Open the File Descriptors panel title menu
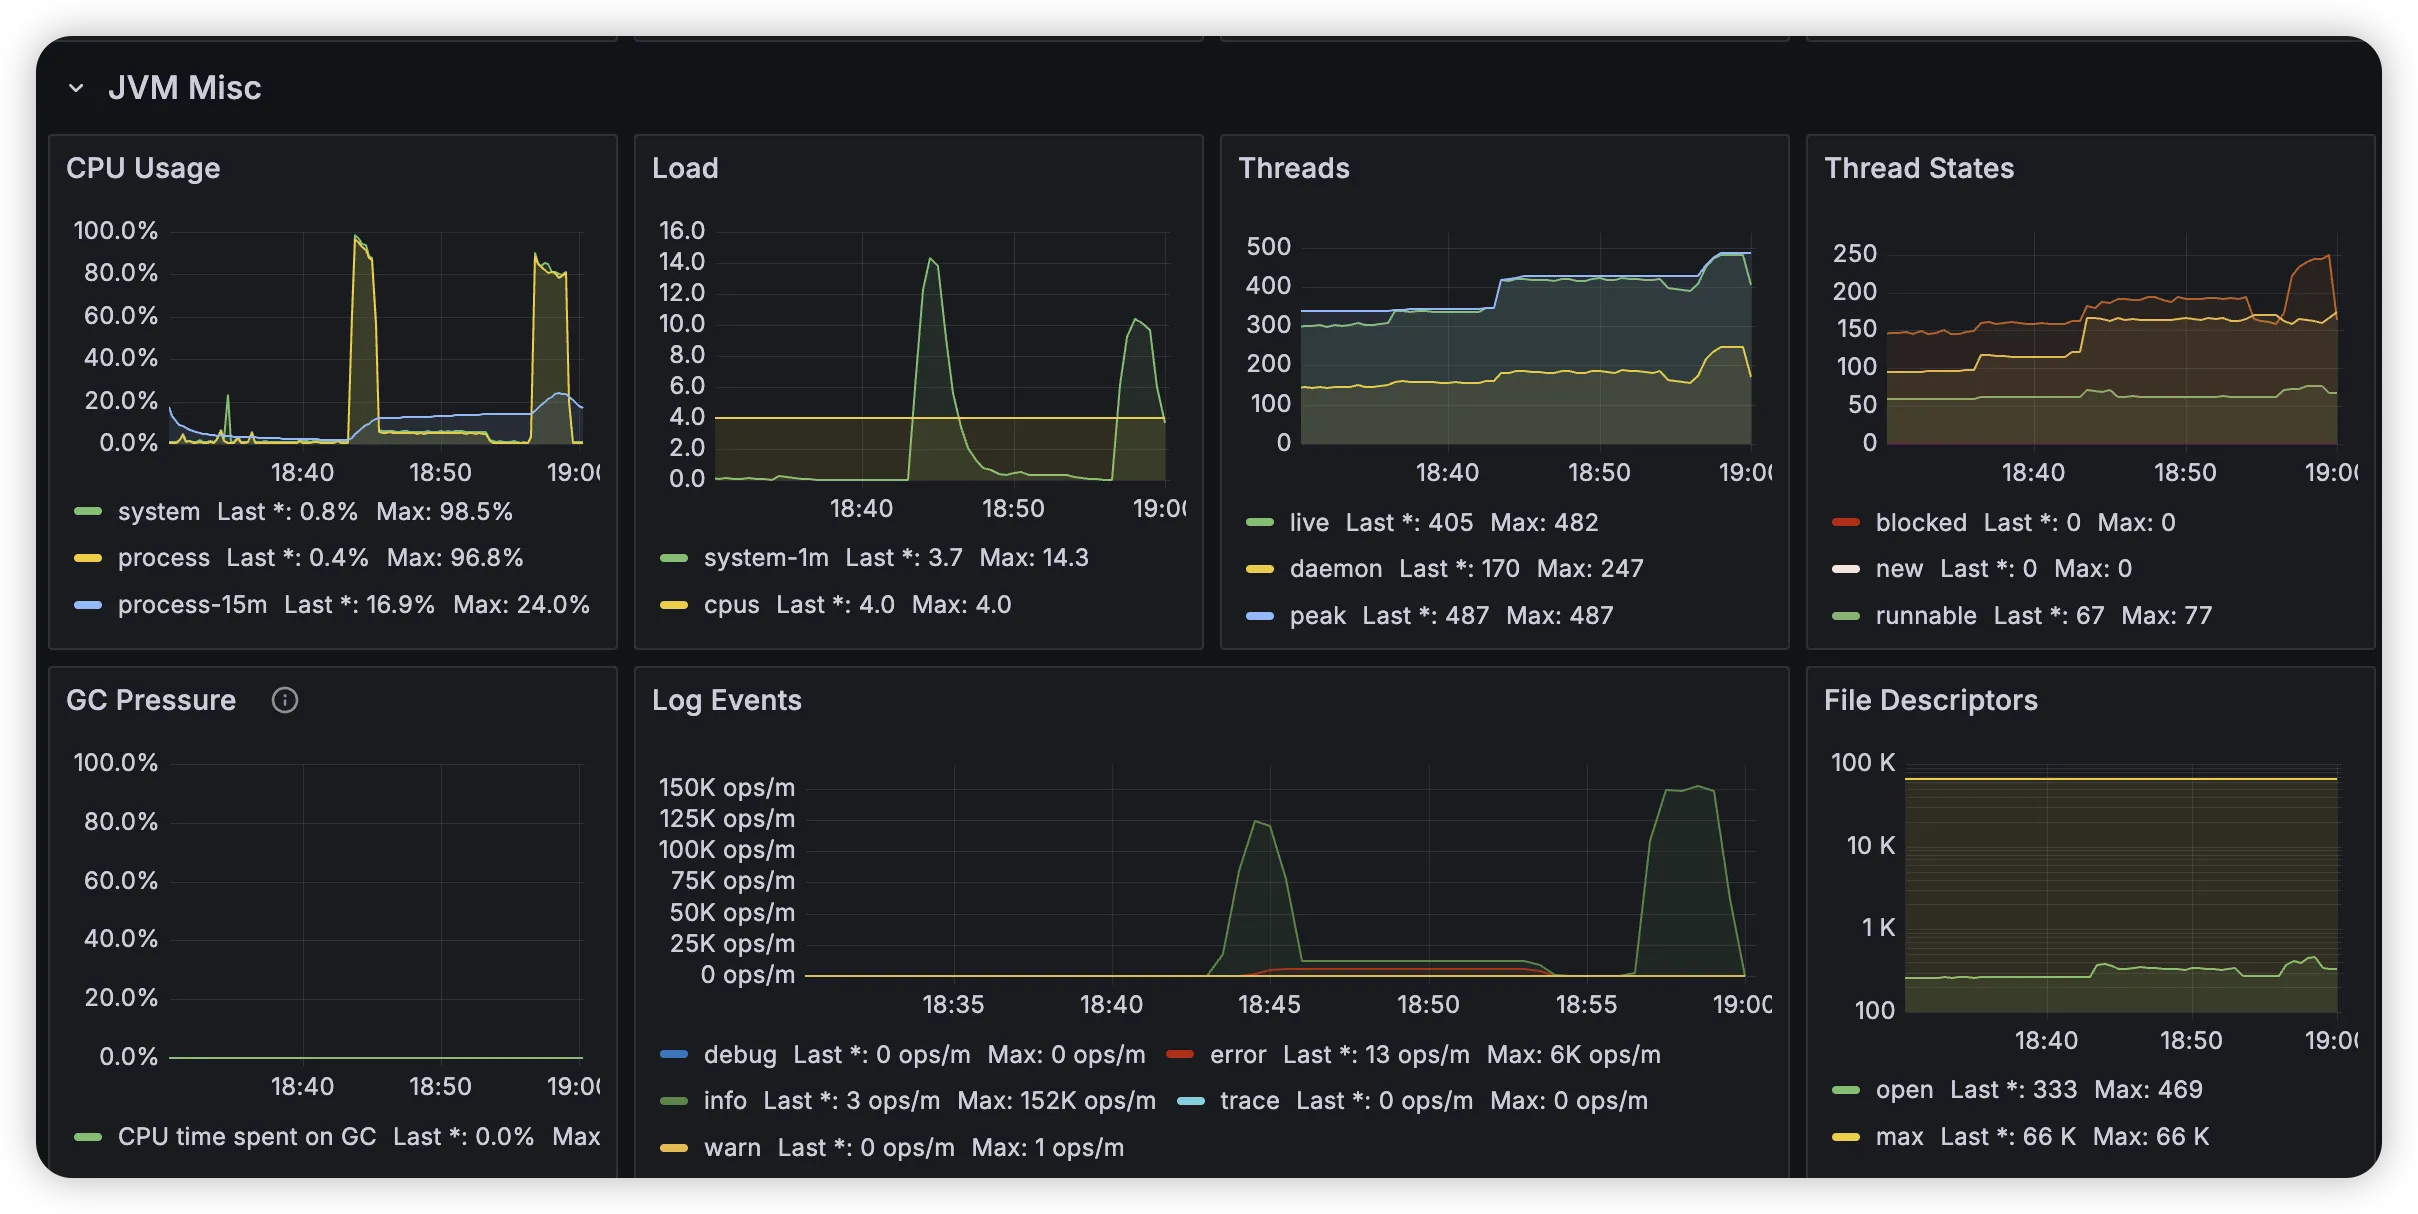The width and height of the screenshot is (2418, 1214). tap(1930, 700)
